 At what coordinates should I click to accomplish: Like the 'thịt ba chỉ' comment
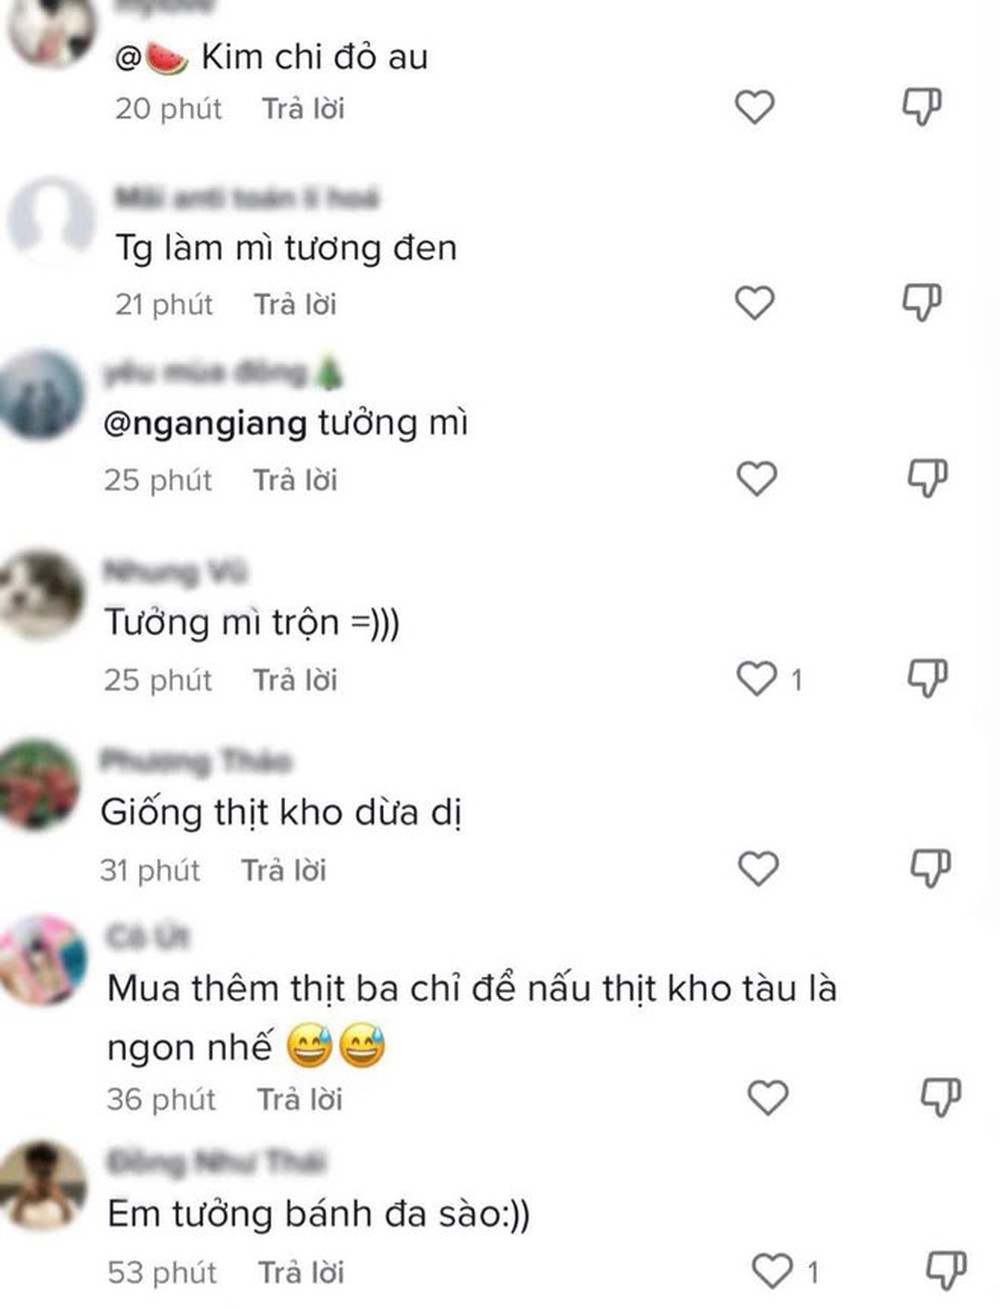tap(768, 1097)
